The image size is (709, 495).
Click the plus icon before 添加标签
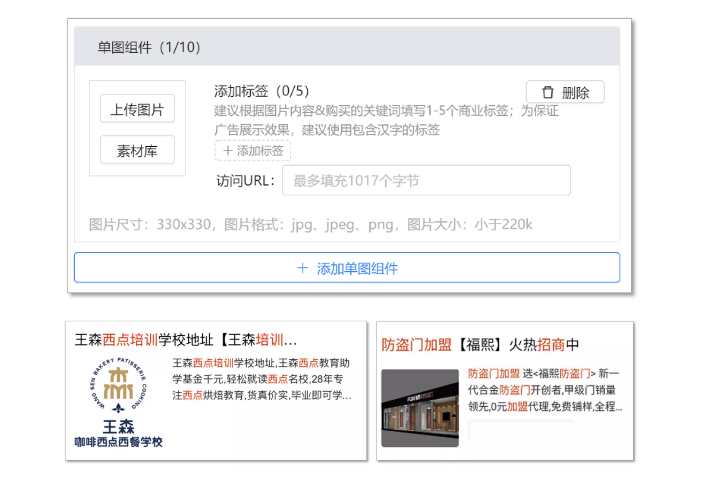(x=228, y=151)
